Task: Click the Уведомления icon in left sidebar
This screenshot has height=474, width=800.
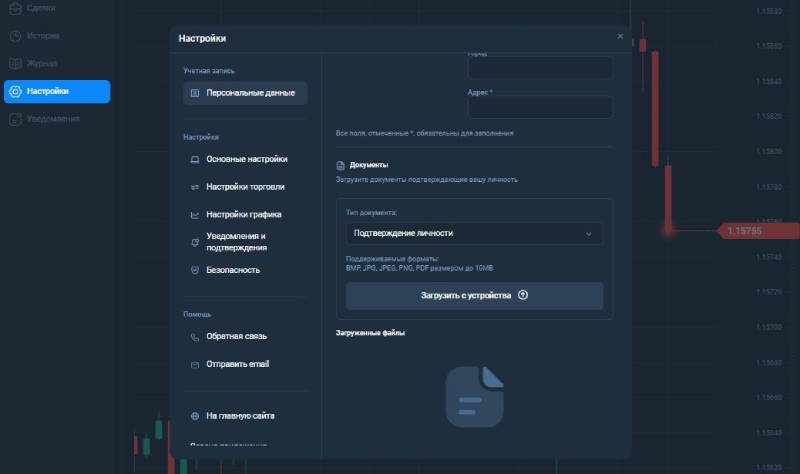Action: click(15, 119)
